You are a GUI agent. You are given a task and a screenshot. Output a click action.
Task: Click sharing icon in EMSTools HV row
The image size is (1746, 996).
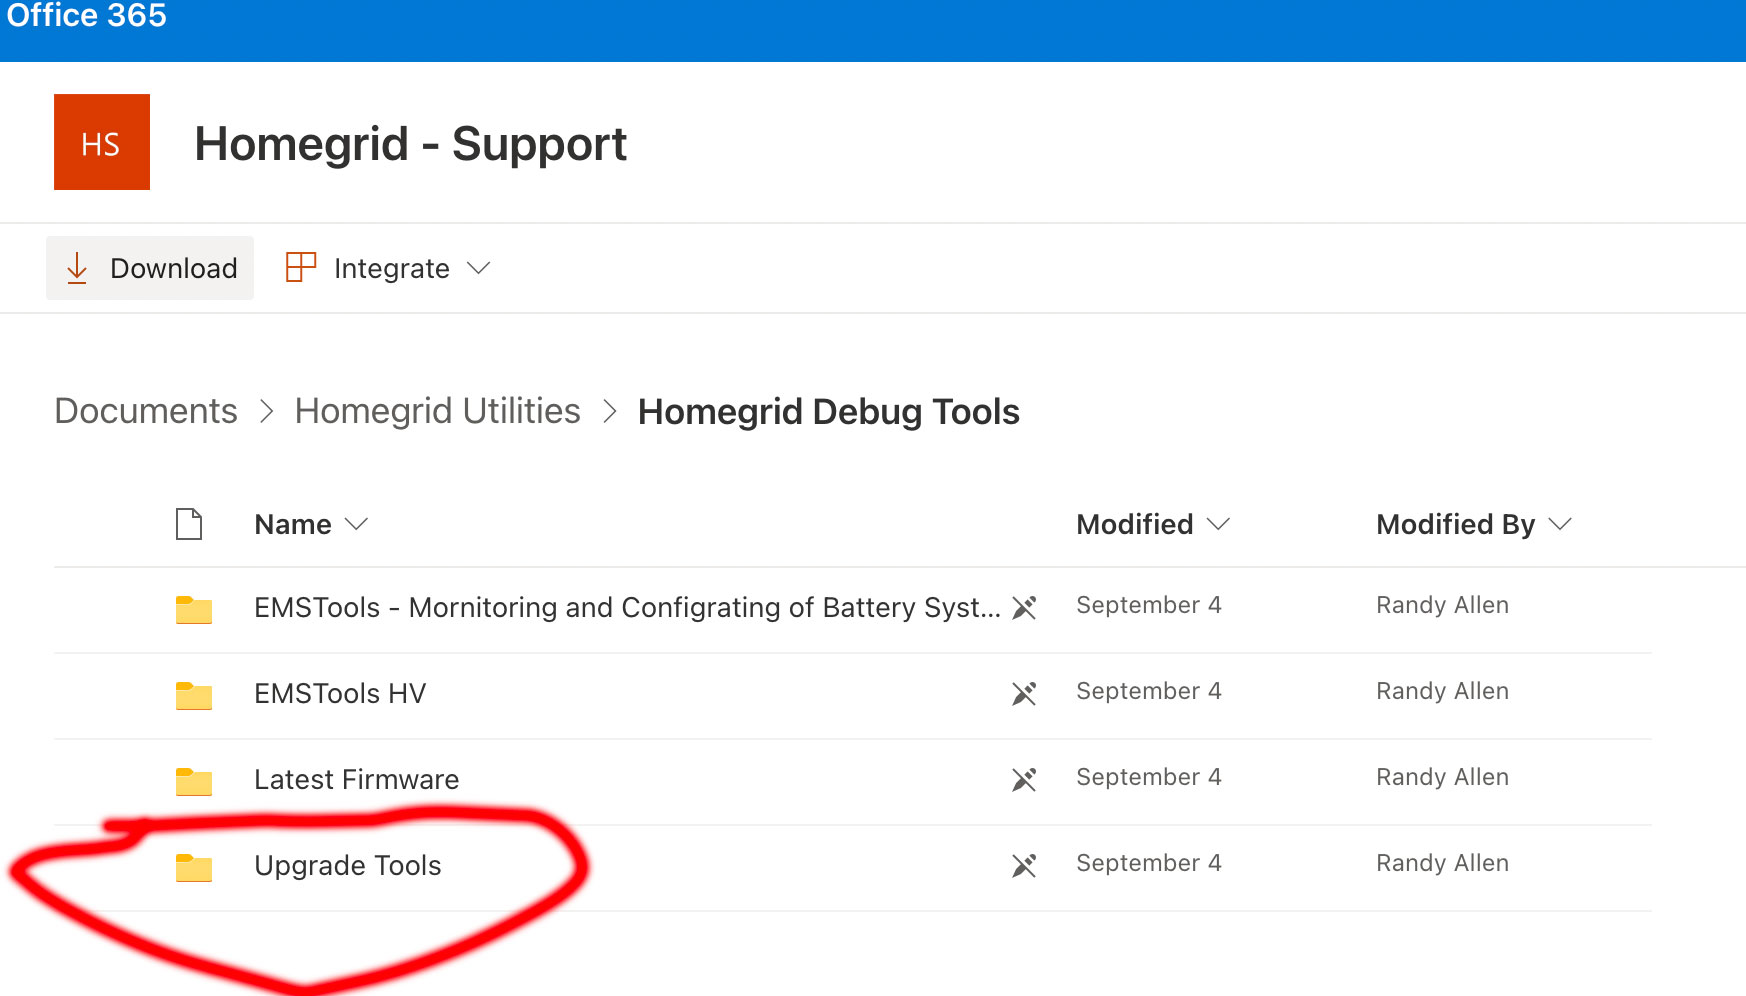(x=1024, y=693)
